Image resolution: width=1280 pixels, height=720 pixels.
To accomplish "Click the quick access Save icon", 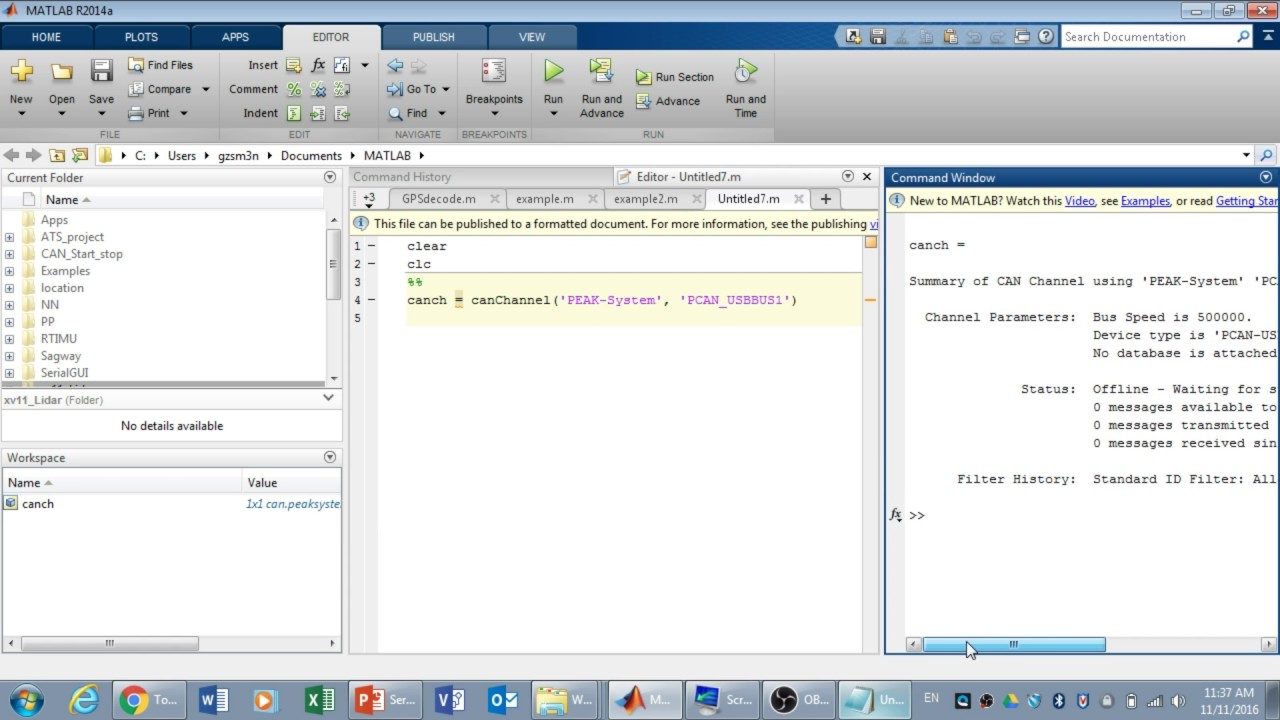I will pos(877,36).
